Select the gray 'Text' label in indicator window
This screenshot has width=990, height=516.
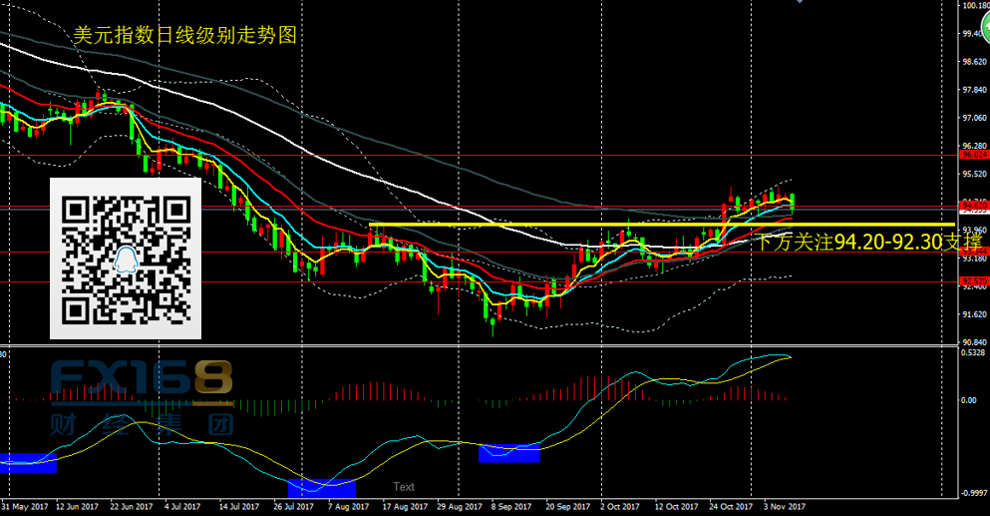[404, 487]
